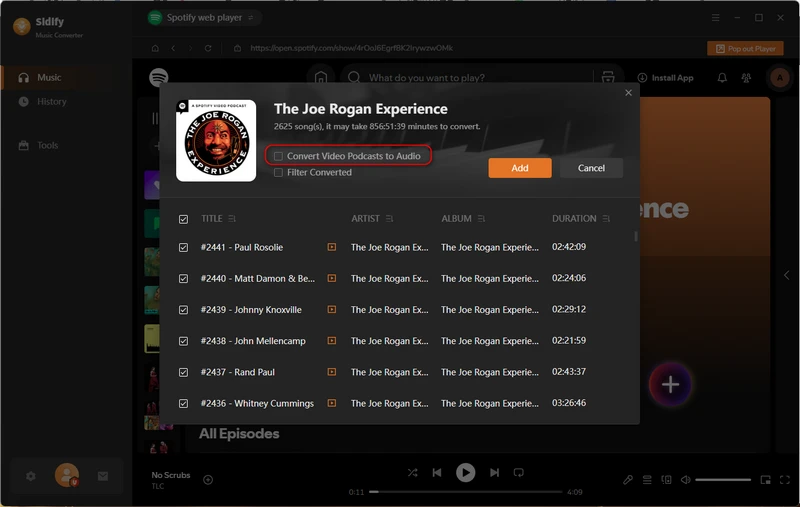Go to browser home page icon
This screenshot has width=800, height=507.
[155, 48]
